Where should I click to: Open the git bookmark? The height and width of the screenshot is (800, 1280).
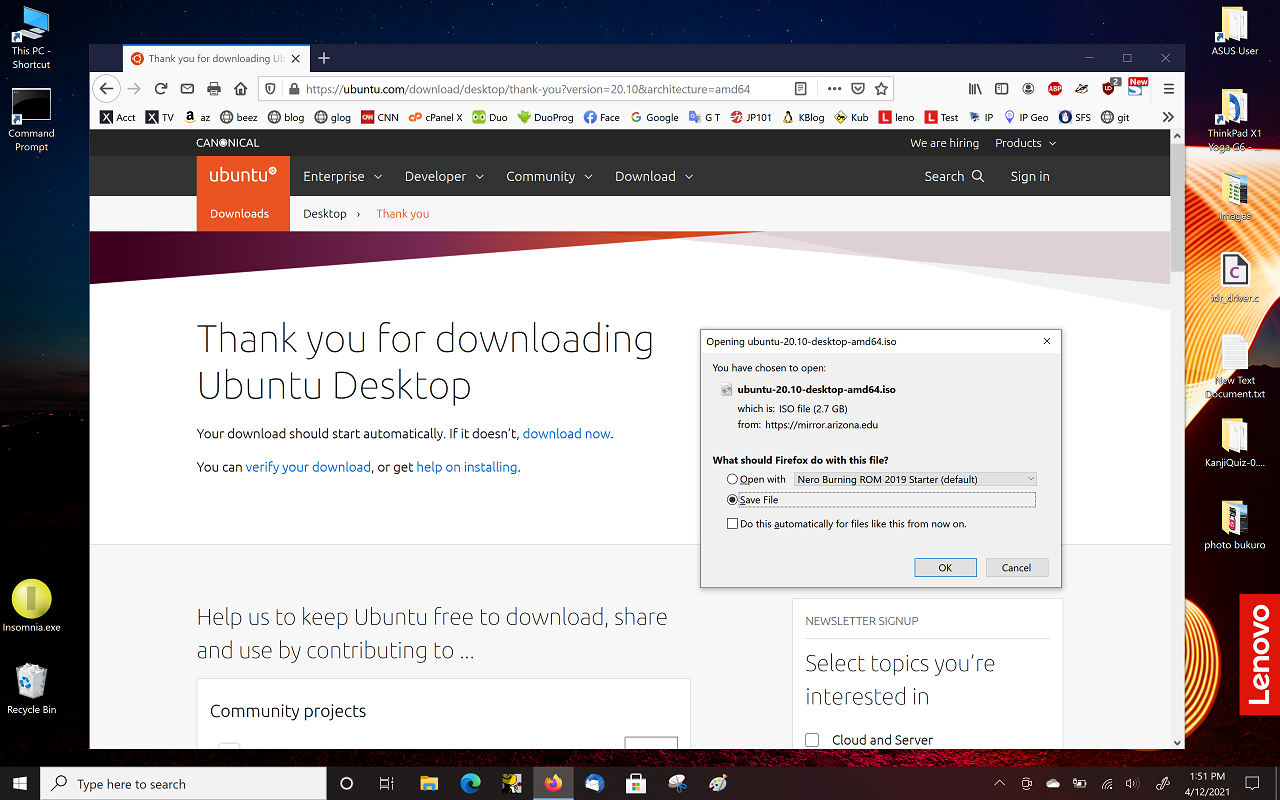tap(1115, 117)
